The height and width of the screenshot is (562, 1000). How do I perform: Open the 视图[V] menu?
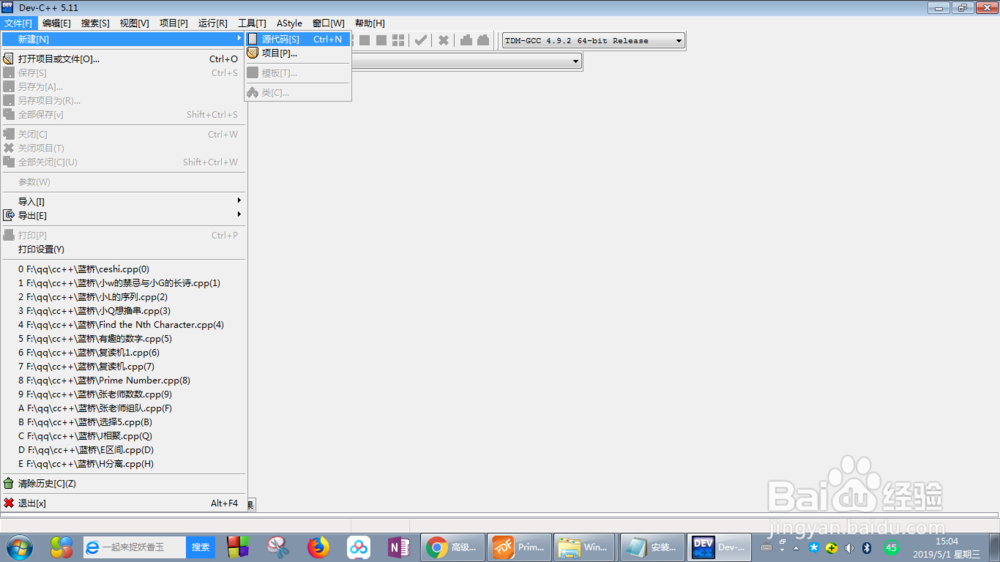(135, 23)
